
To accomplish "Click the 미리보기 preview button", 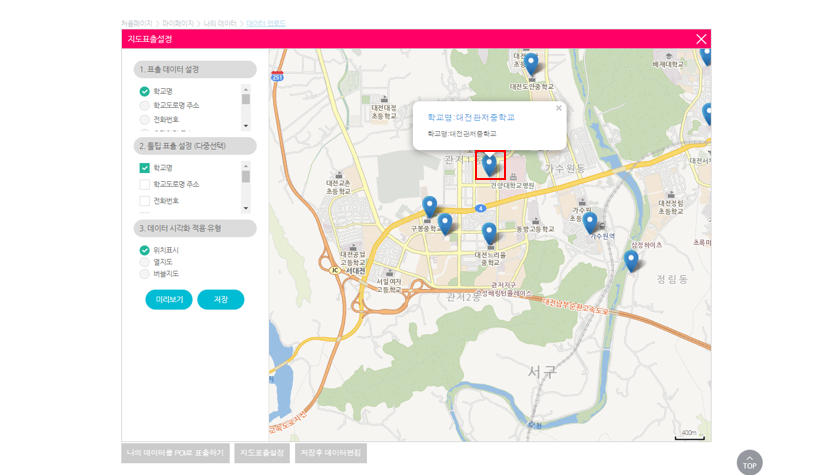I will (x=169, y=299).
